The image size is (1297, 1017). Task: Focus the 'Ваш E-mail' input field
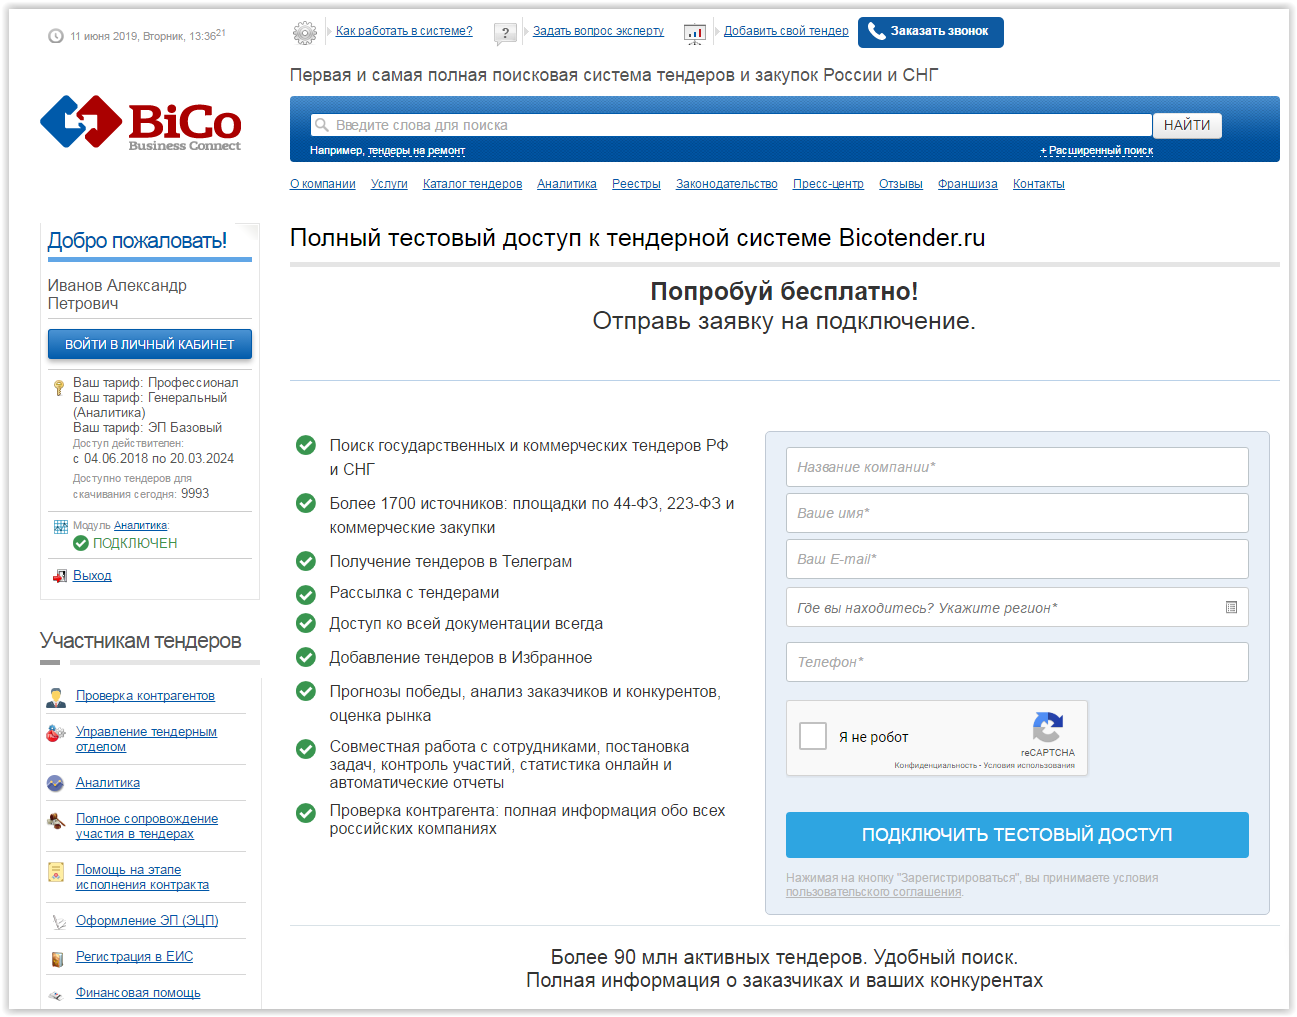tap(1017, 559)
